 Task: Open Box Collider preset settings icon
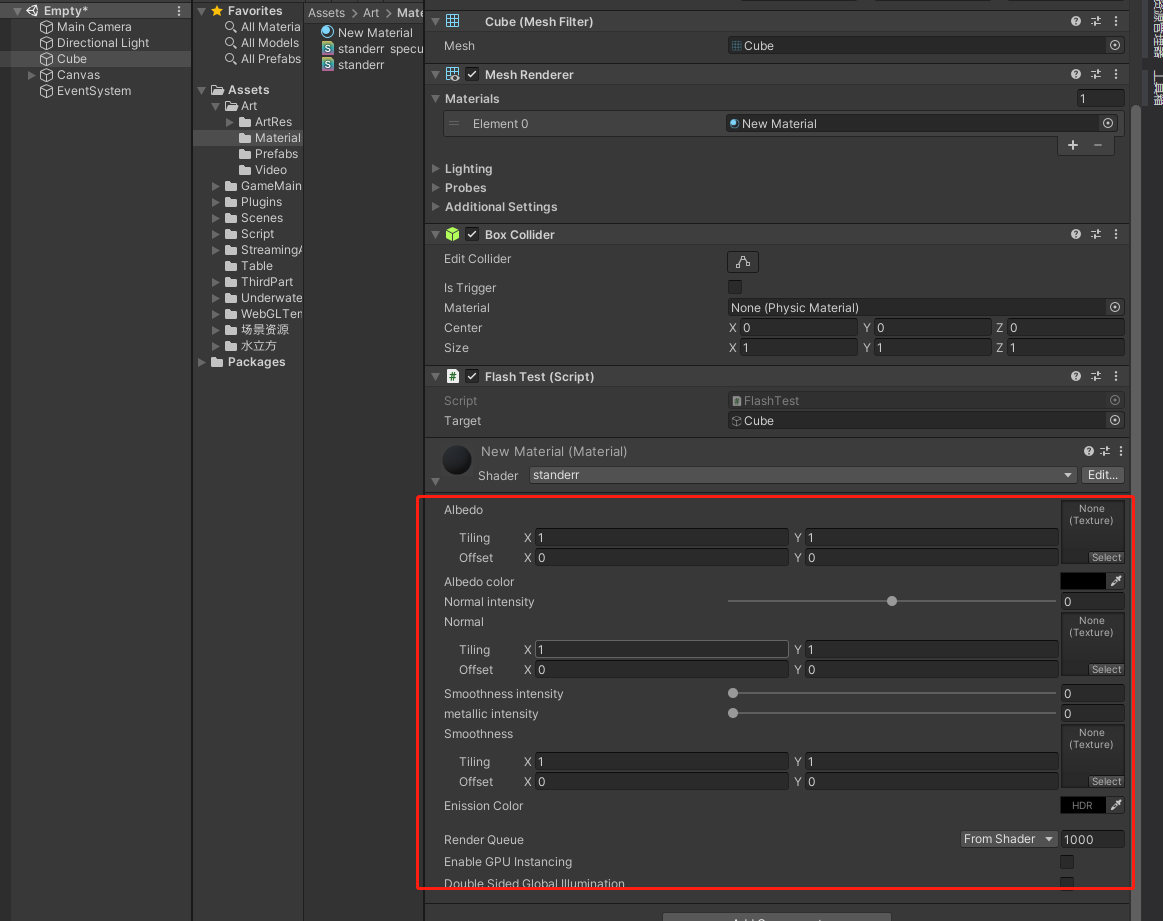1096,235
